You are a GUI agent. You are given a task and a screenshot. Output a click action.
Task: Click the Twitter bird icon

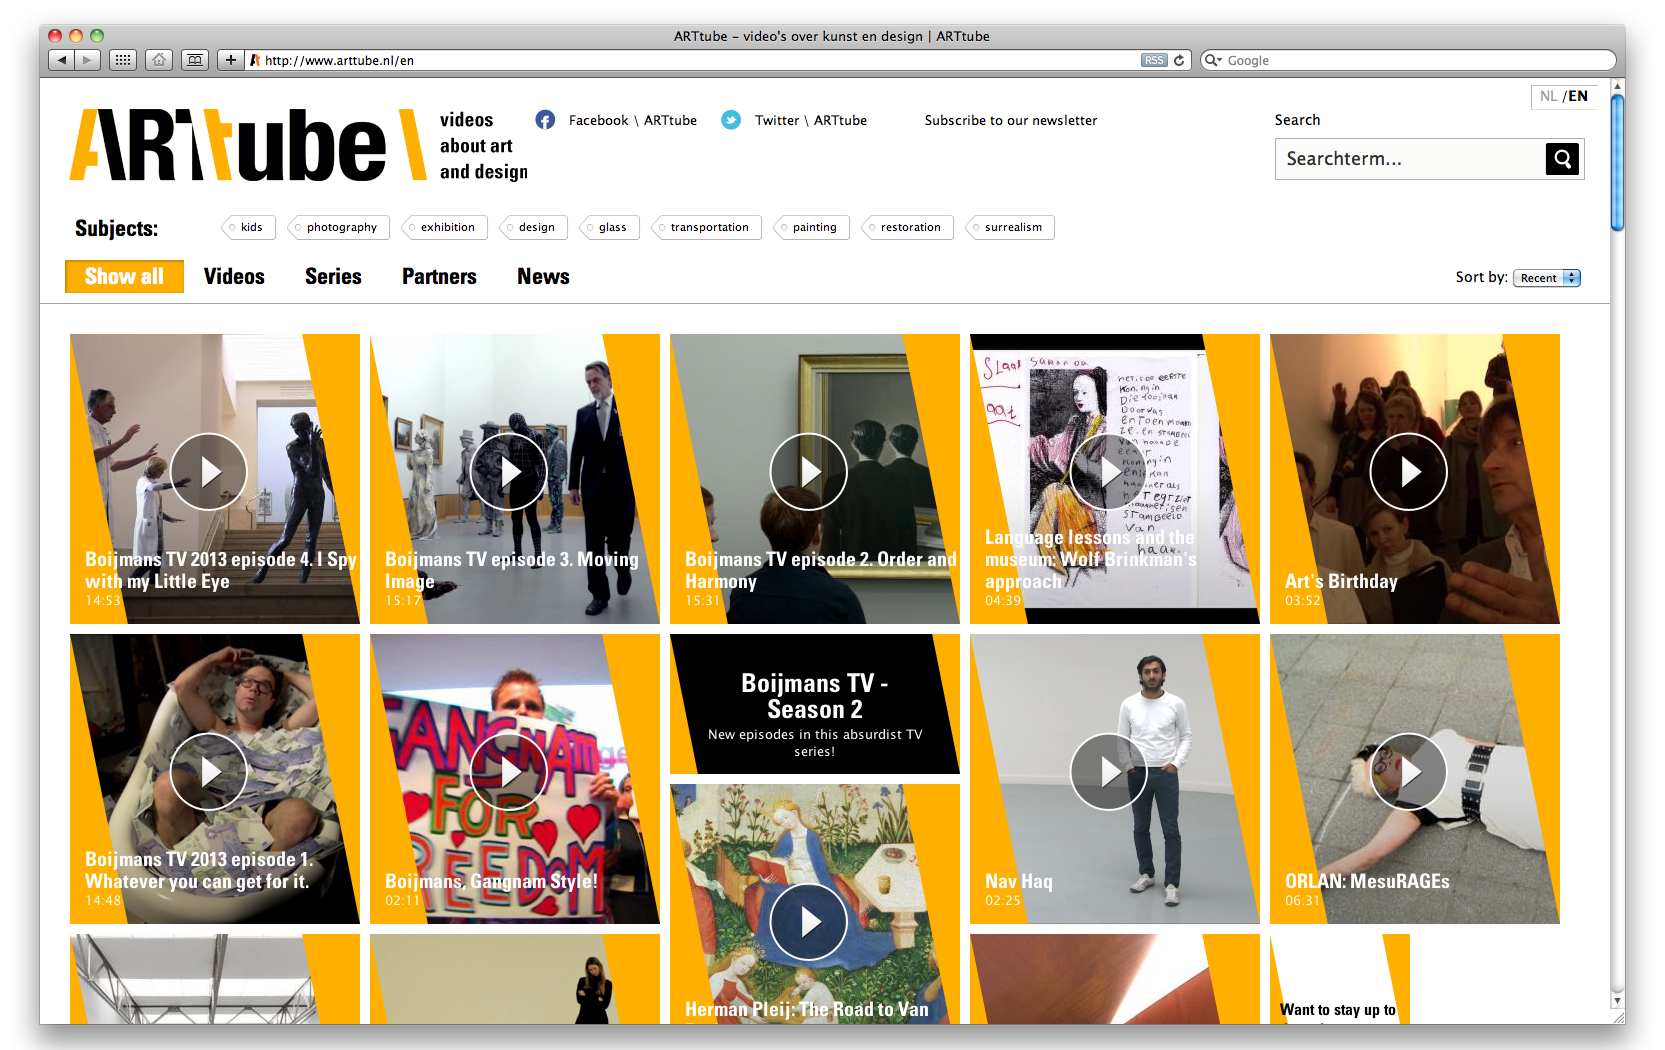(x=731, y=120)
